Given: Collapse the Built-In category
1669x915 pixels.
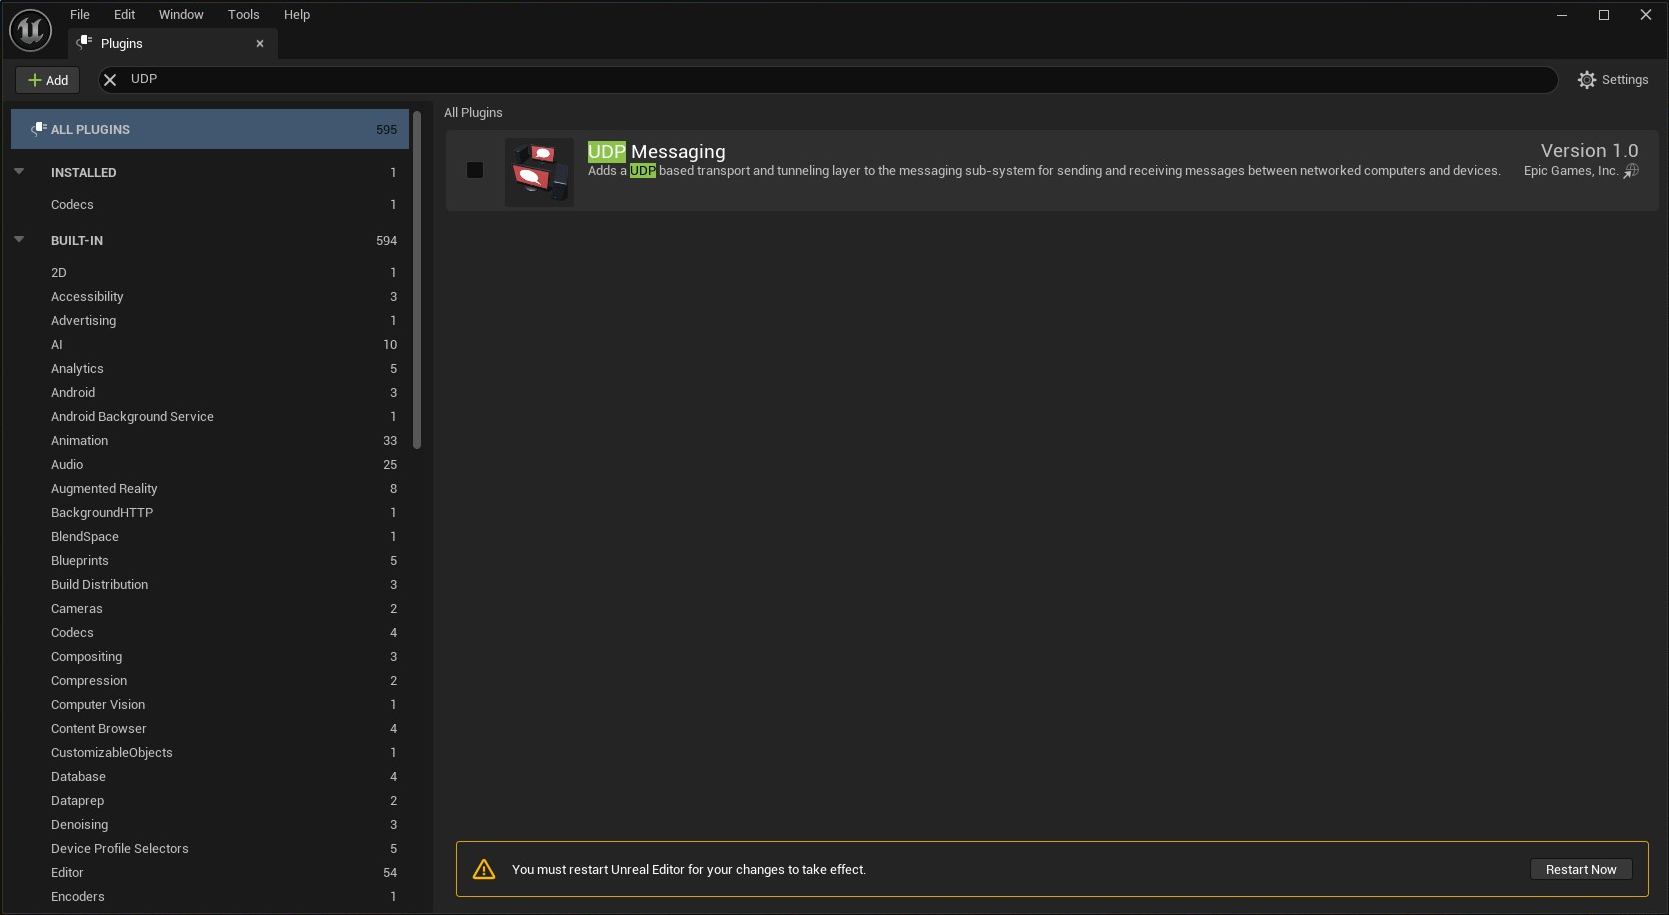Looking at the screenshot, I should 19,240.
